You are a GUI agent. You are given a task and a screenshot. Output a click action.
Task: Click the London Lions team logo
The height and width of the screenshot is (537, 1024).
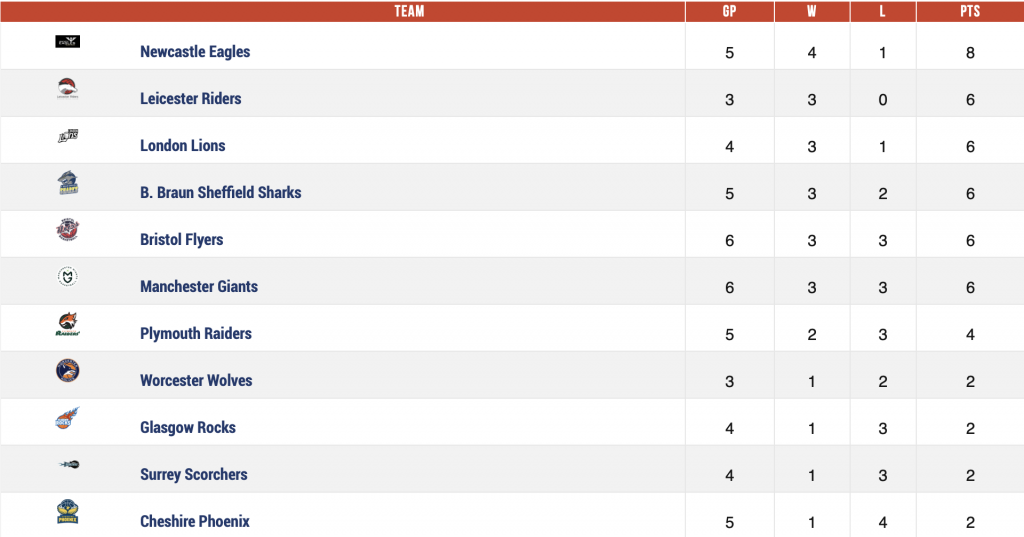coord(68,136)
